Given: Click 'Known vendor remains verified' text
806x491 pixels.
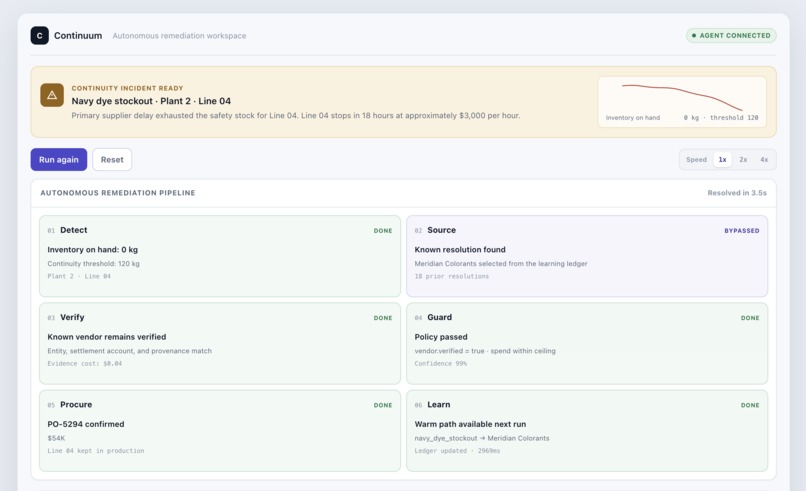Looking at the screenshot, I should pos(107,337).
